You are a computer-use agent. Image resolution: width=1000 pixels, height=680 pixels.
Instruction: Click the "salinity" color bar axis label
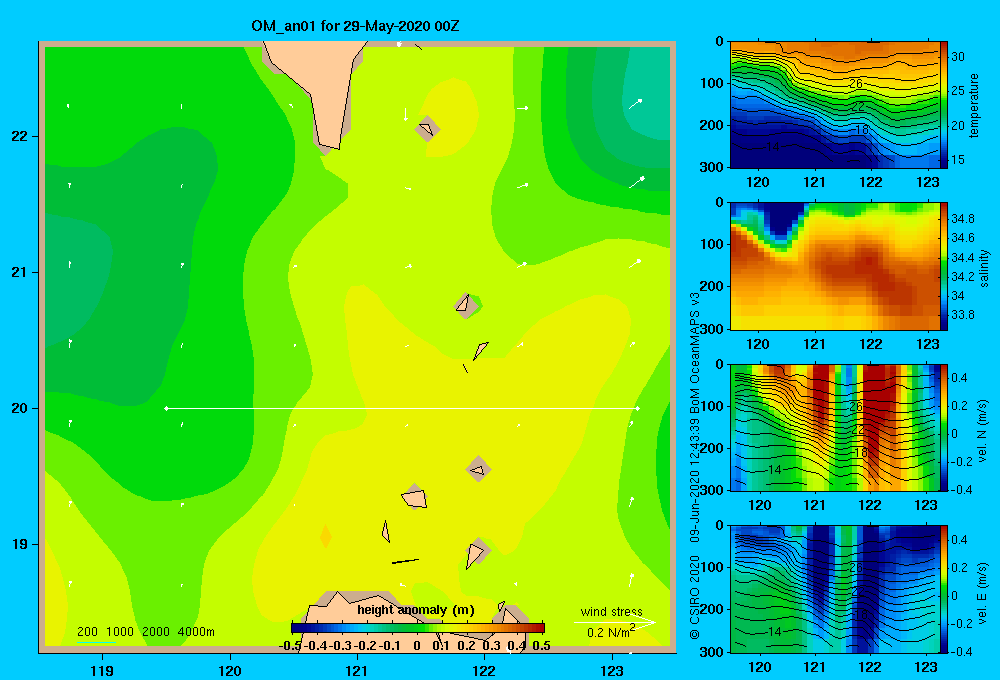(984, 268)
